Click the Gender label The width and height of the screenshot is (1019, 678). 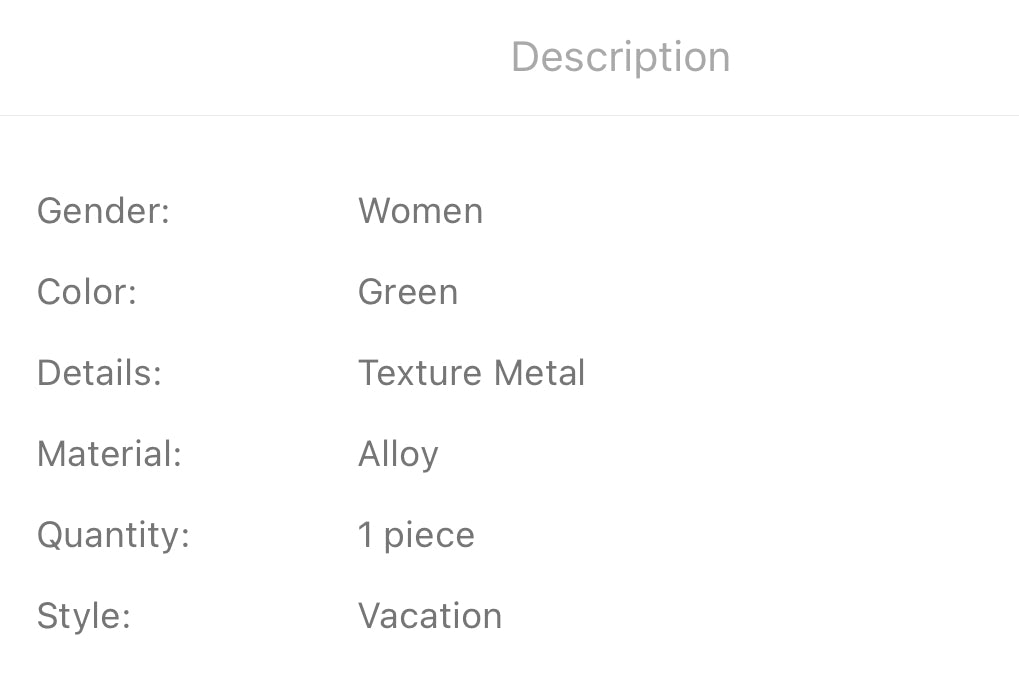(103, 211)
